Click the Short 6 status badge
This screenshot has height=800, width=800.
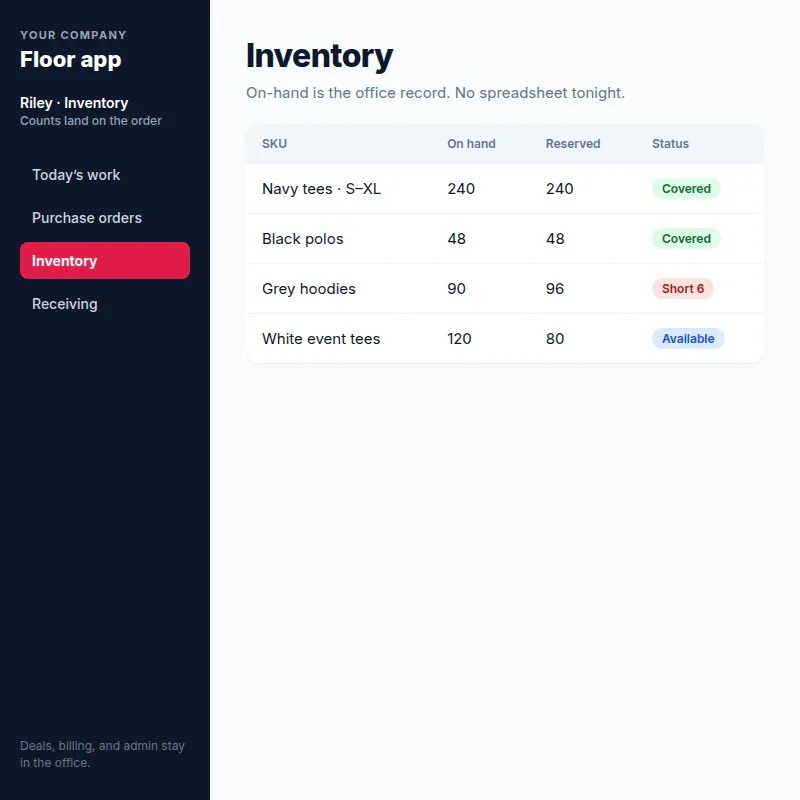coord(683,289)
